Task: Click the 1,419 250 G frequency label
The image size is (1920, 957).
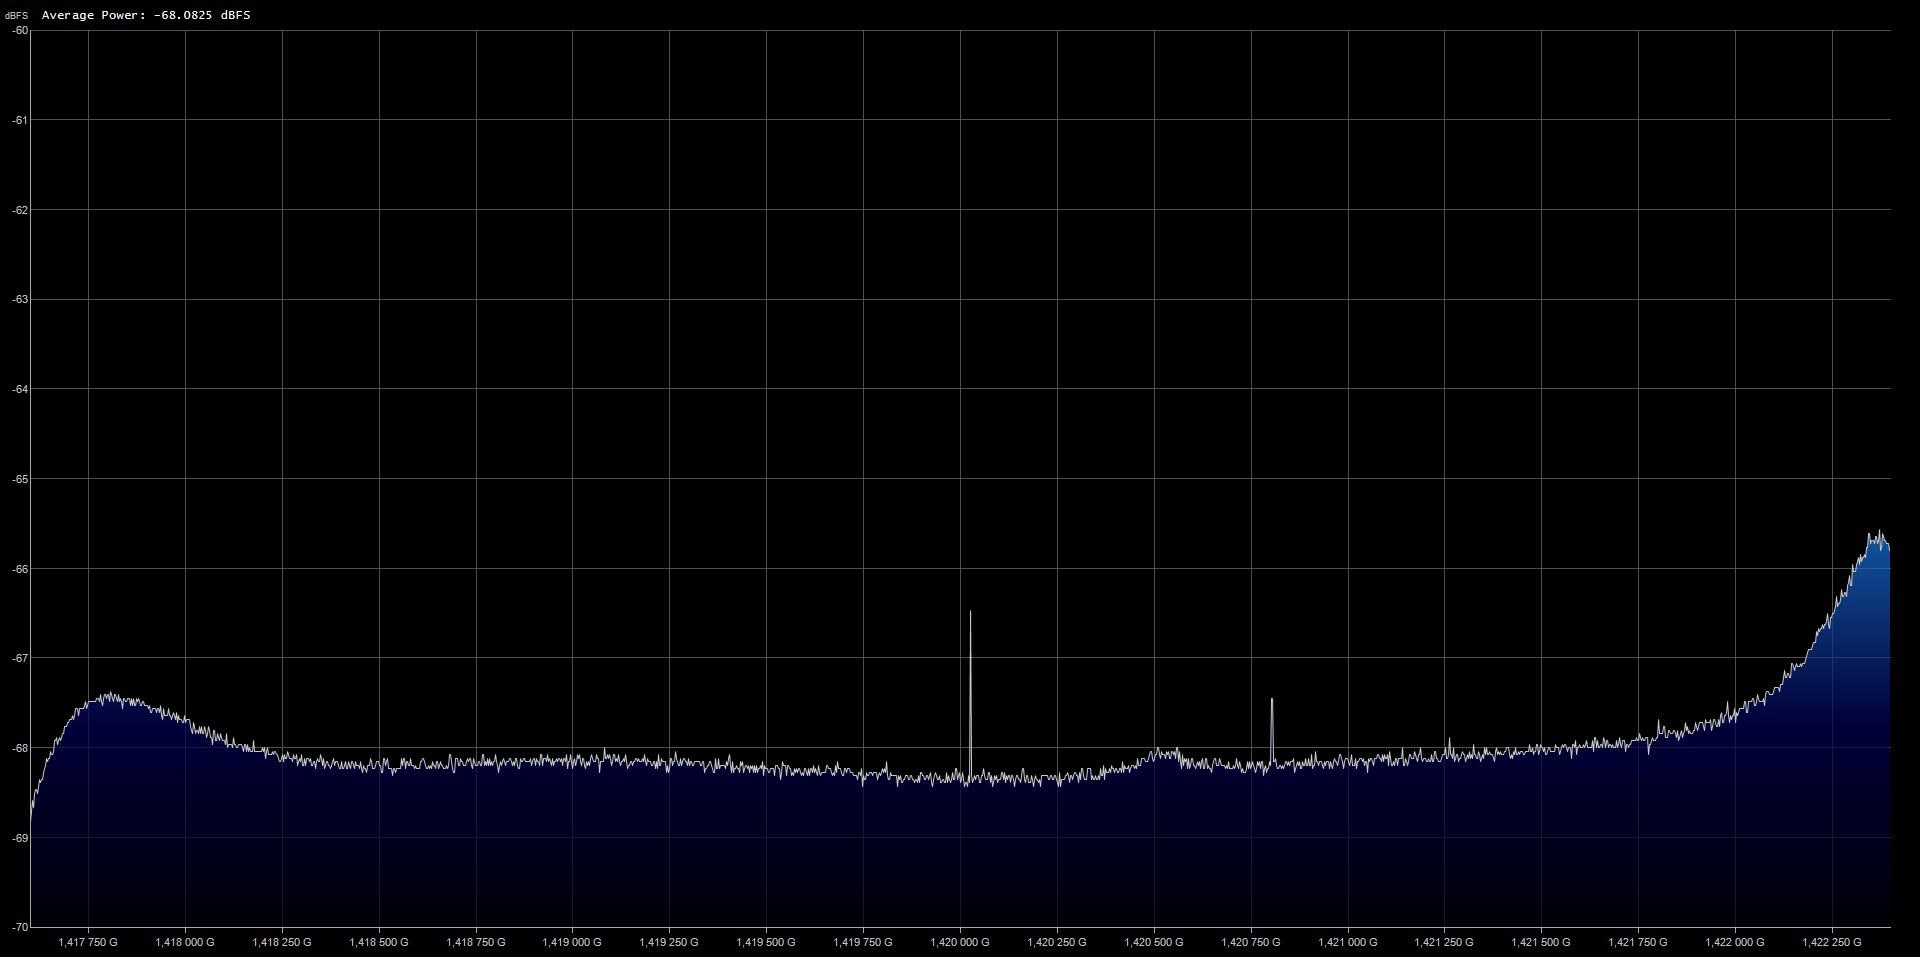Action: [x=669, y=942]
